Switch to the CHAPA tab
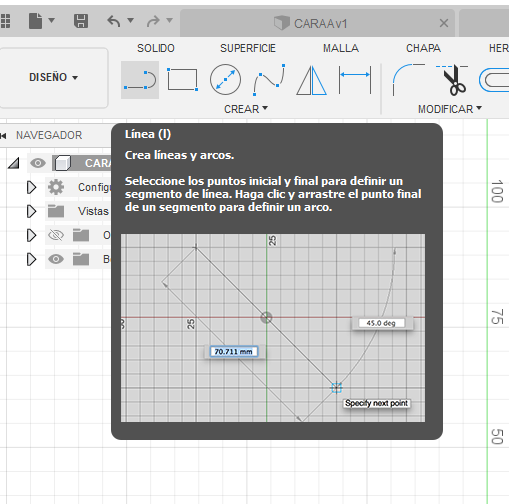The image size is (509, 504). click(x=423, y=48)
